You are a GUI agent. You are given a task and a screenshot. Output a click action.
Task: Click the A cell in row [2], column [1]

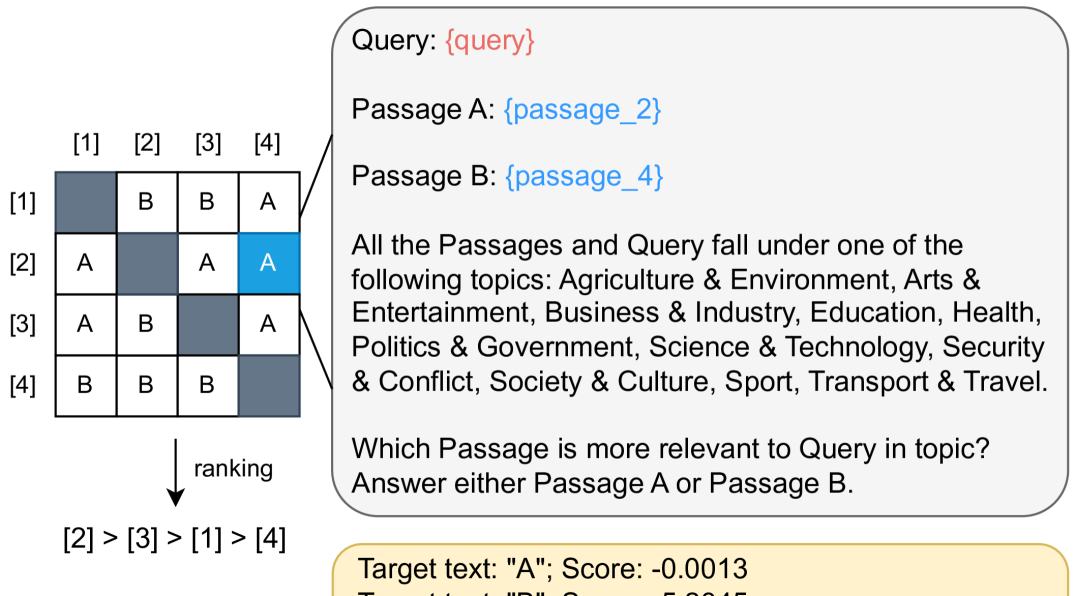(x=85, y=264)
